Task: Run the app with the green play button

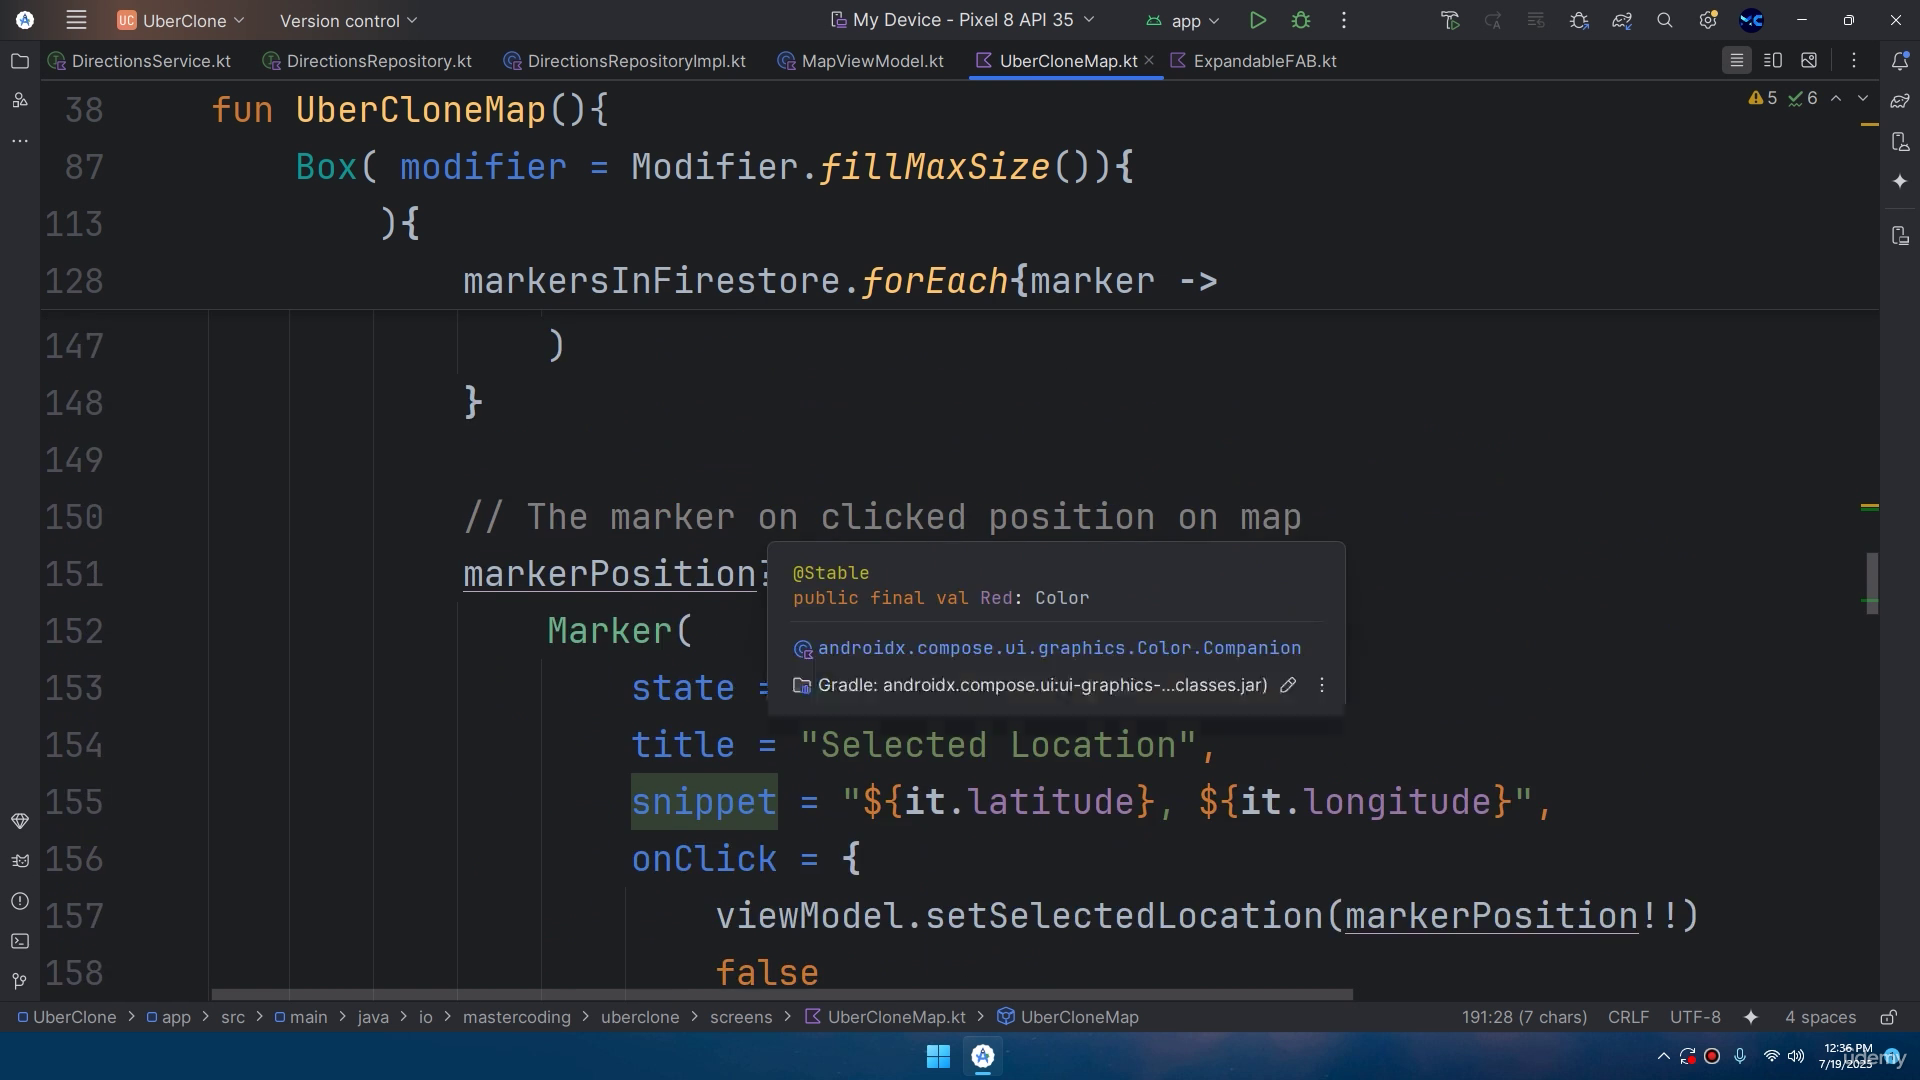Action: pyautogui.click(x=1258, y=20)
